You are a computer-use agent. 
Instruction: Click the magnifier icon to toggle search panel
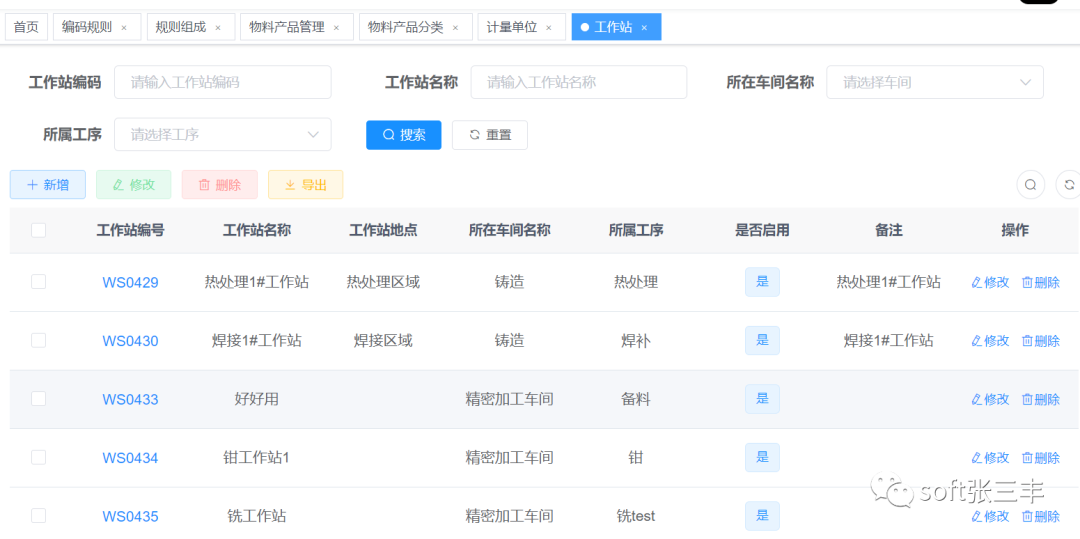pyautogui.click(x=1030, y=185)
